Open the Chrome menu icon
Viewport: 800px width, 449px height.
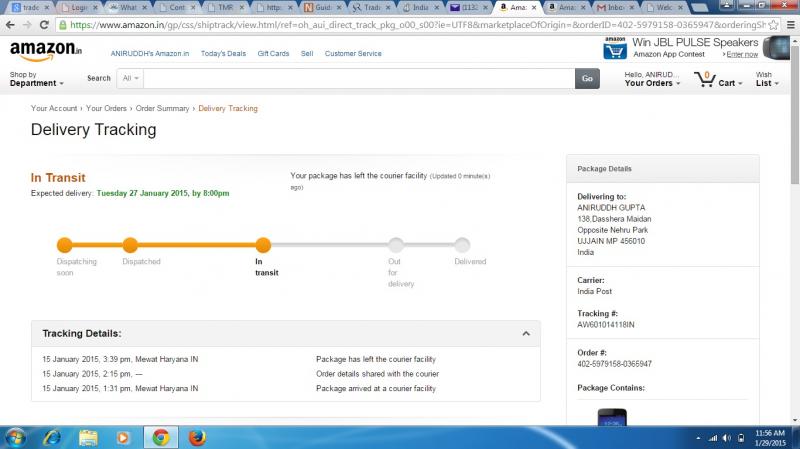click(790, 24)
